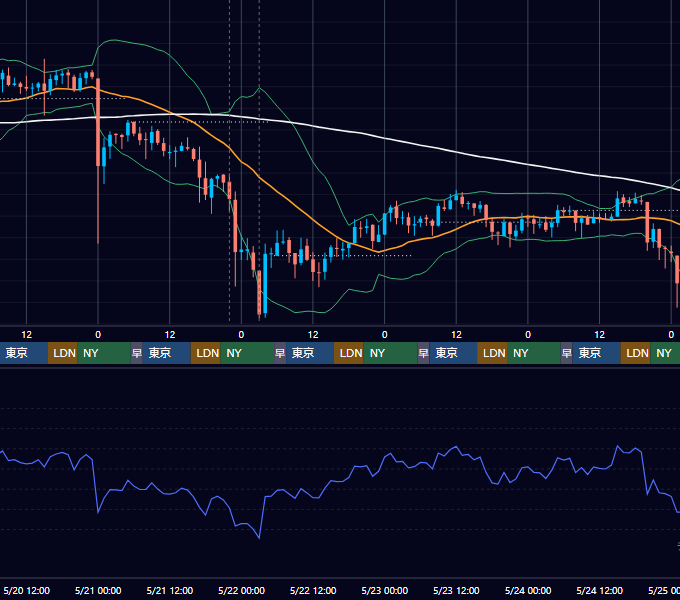Viewport: 680px width, 600px height.
Task: Select the 東京 session block covering 5/23 12:00
Action: click(453, 353)
